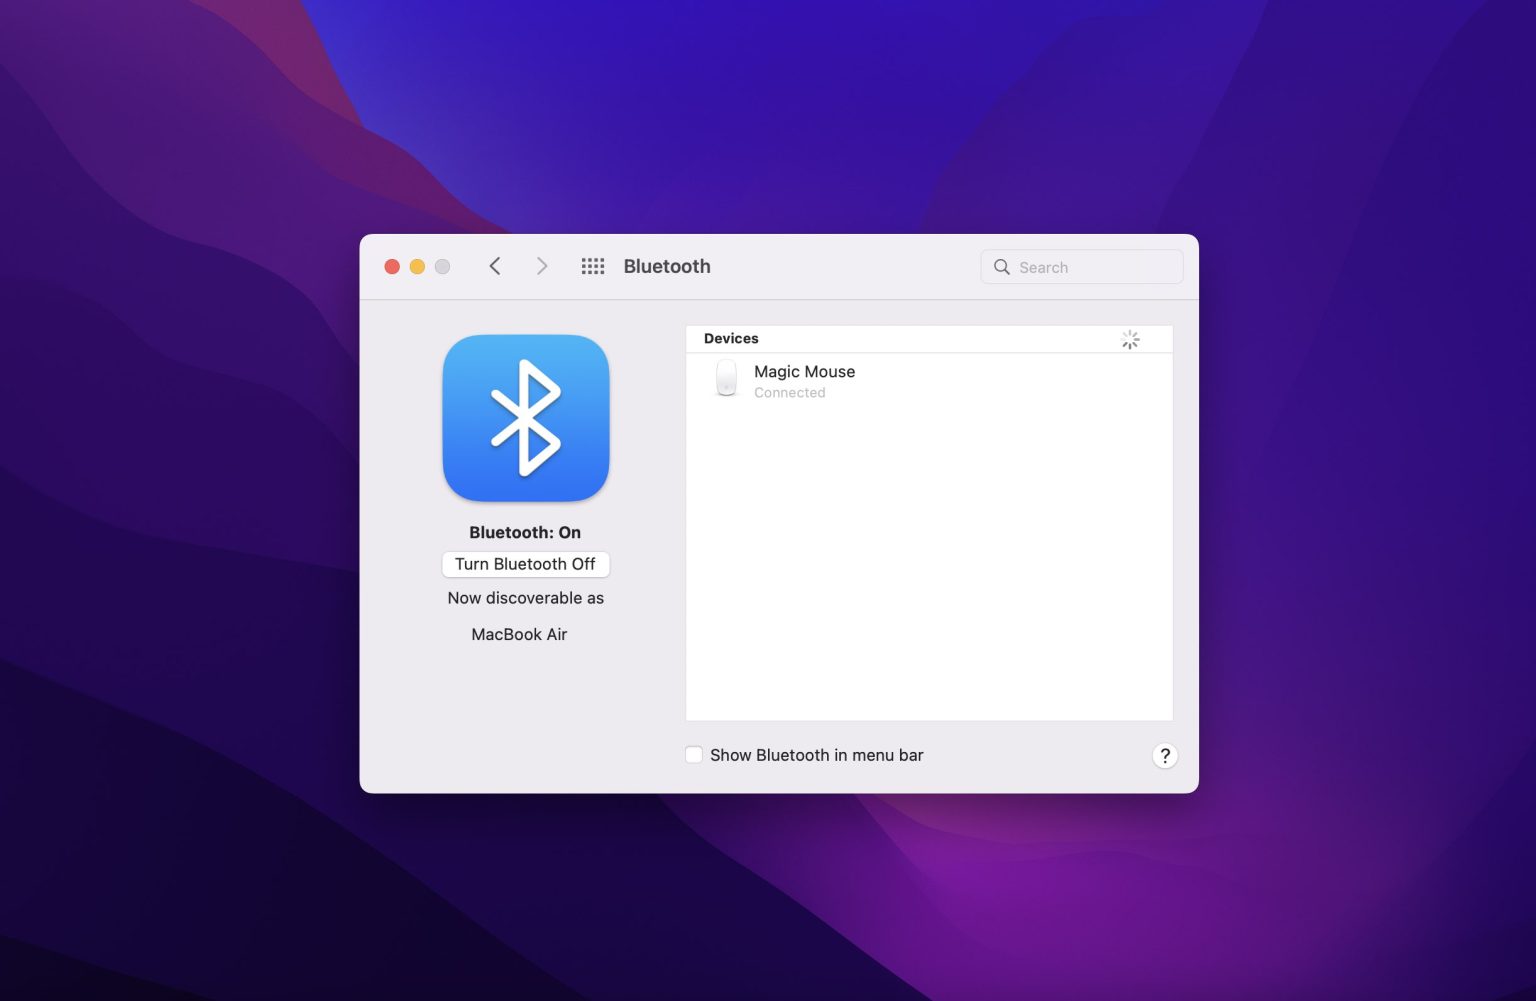Select the Magic Mouse device icon

[x=726, y=379]
